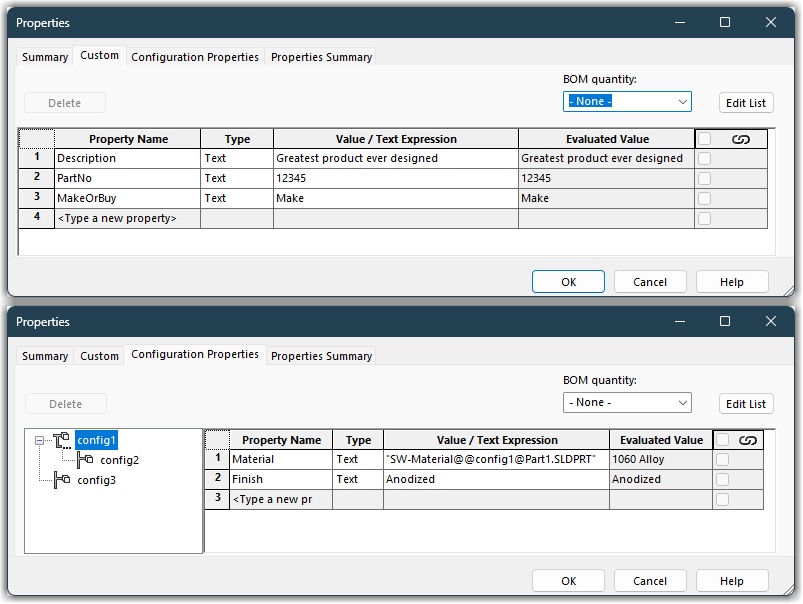The image size is (803, 604).
Task: Open upper BOM quantity dropdown
Action: [x=627, y=101]
